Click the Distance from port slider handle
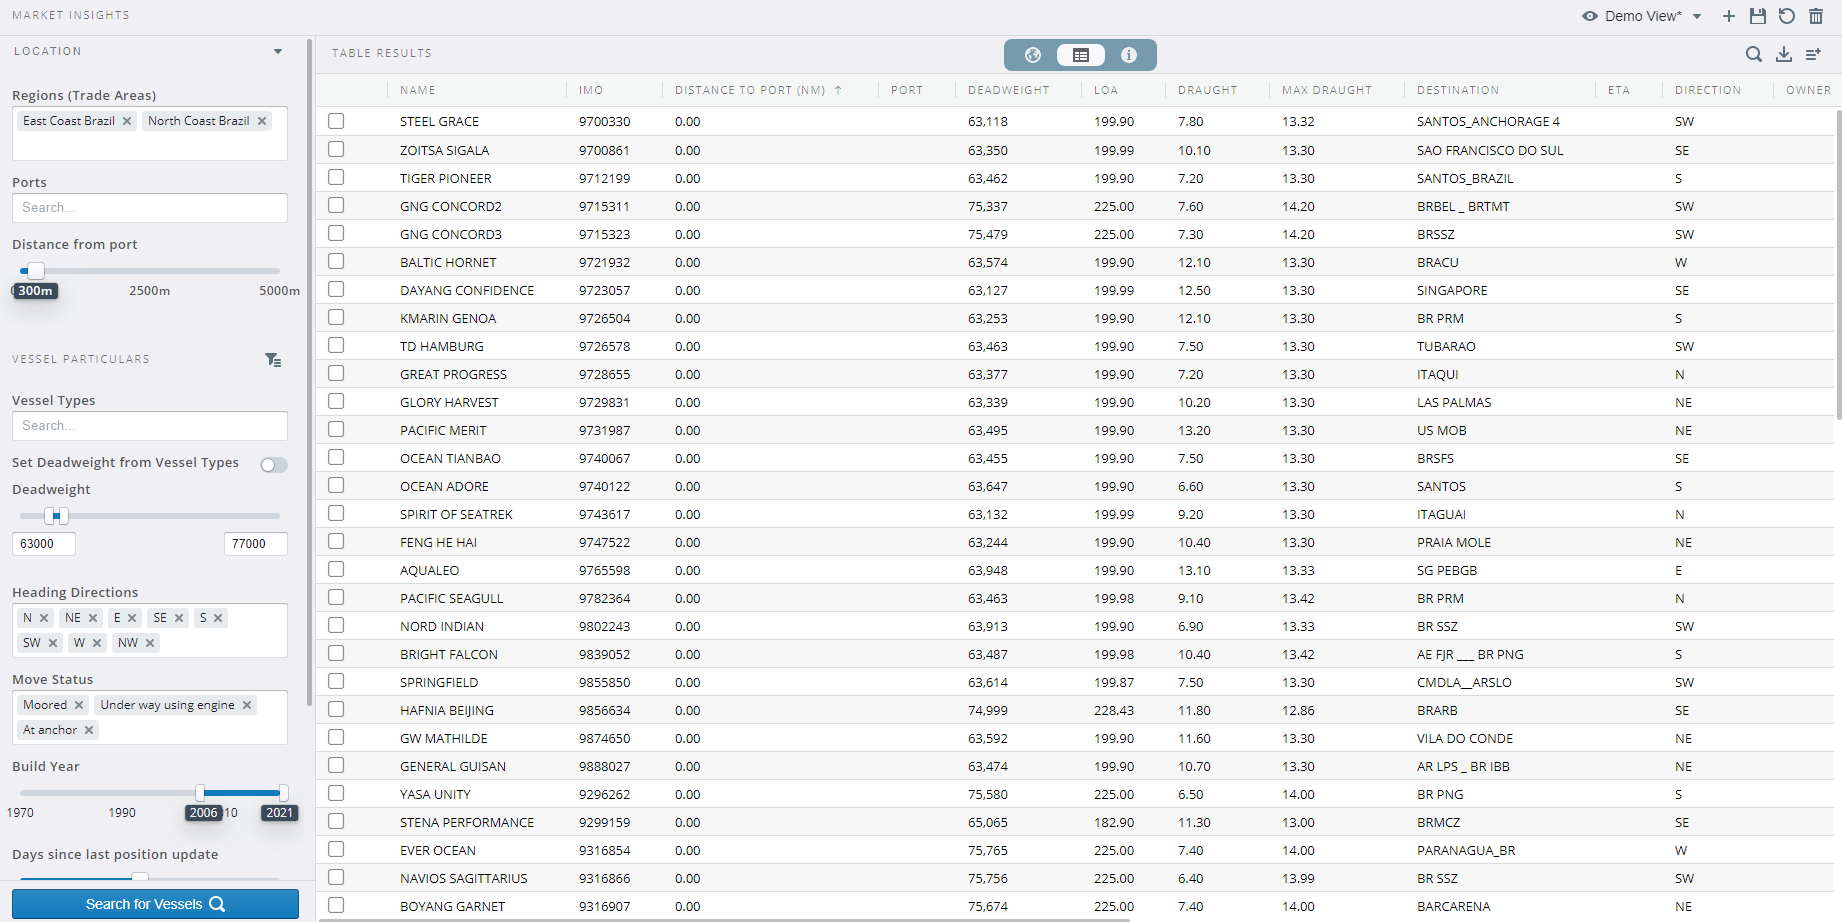 36,271
